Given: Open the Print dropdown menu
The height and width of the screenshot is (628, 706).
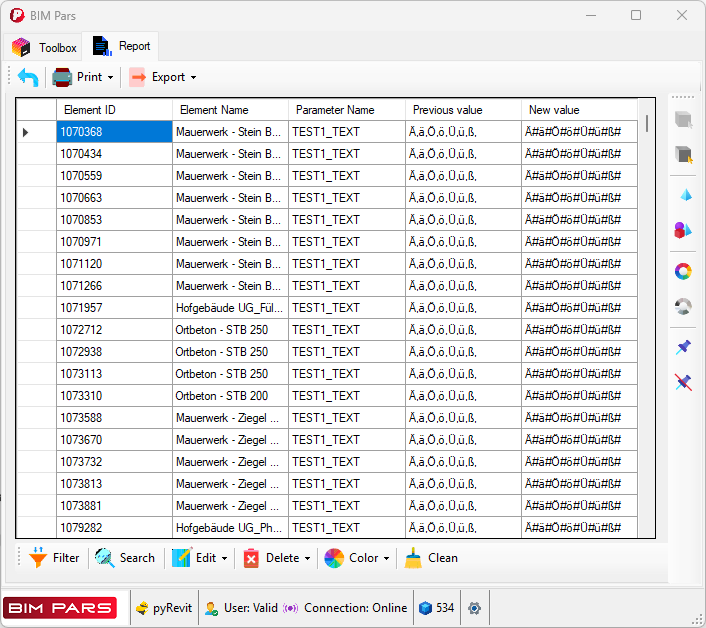Looking at the screenshot, I should click(83, 77).
